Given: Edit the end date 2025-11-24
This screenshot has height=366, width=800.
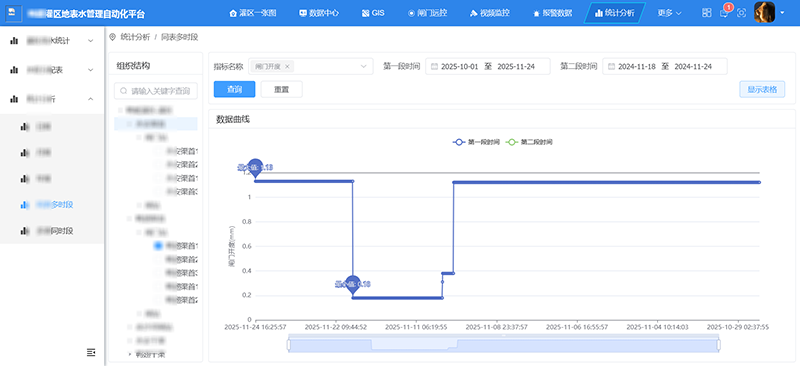Looking at the screenshot, I should (x=516, y=66).
